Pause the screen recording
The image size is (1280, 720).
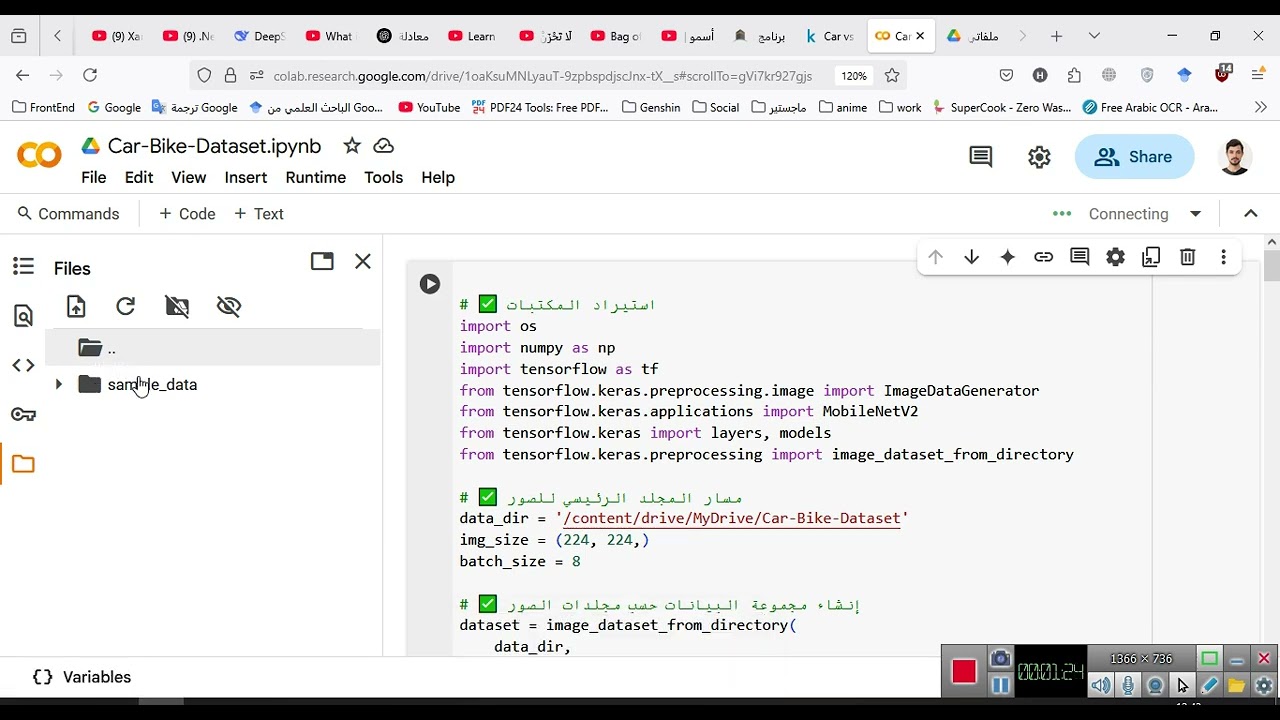pyautogui.click(x=1000, y=685)
